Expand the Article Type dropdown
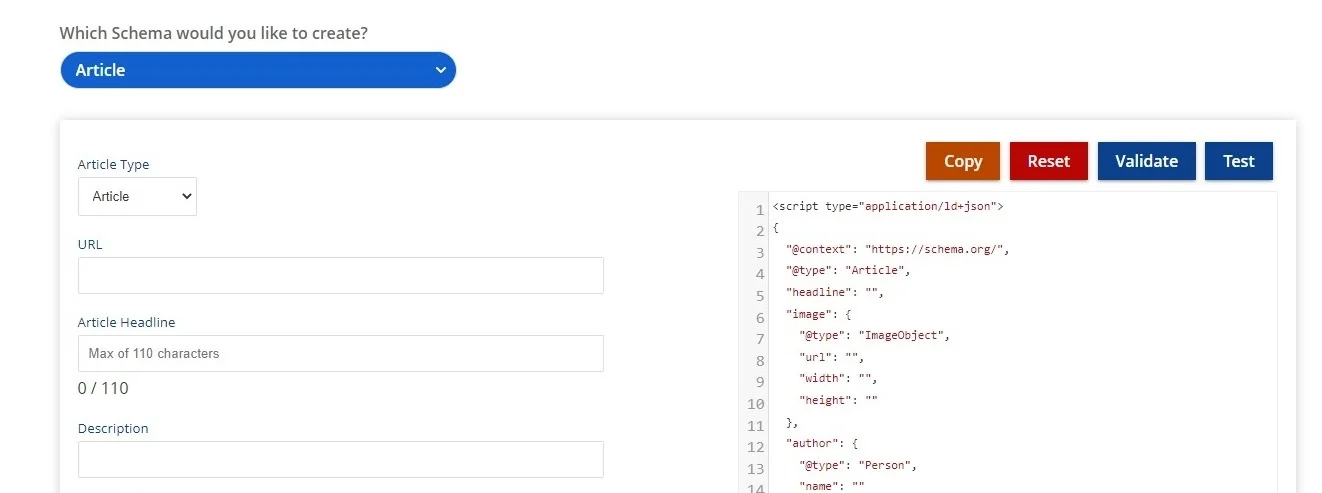Image resolution: width=1322 pixels, height=493 pixels. point(137,197)
